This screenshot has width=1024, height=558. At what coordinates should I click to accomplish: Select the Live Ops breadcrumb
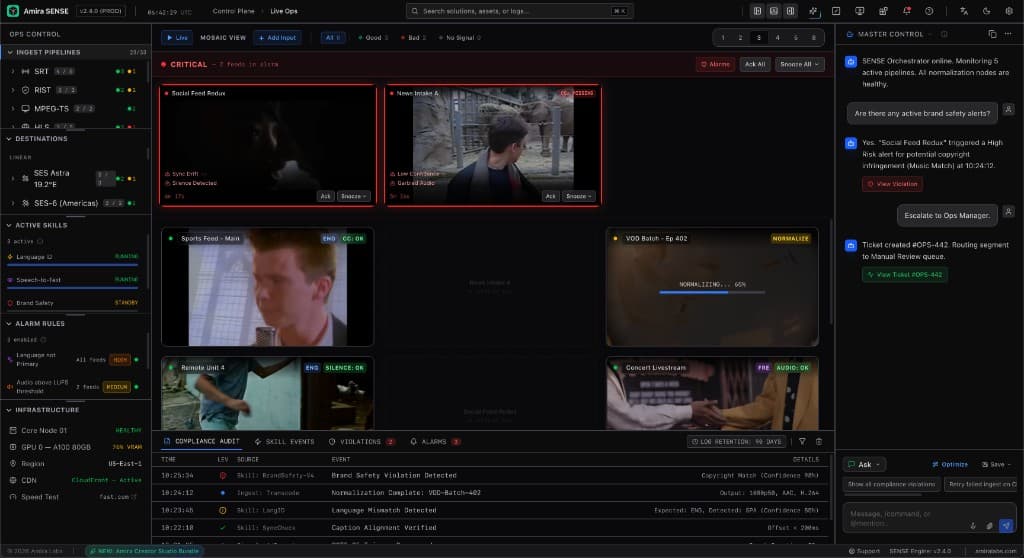[x=283, y=11]
